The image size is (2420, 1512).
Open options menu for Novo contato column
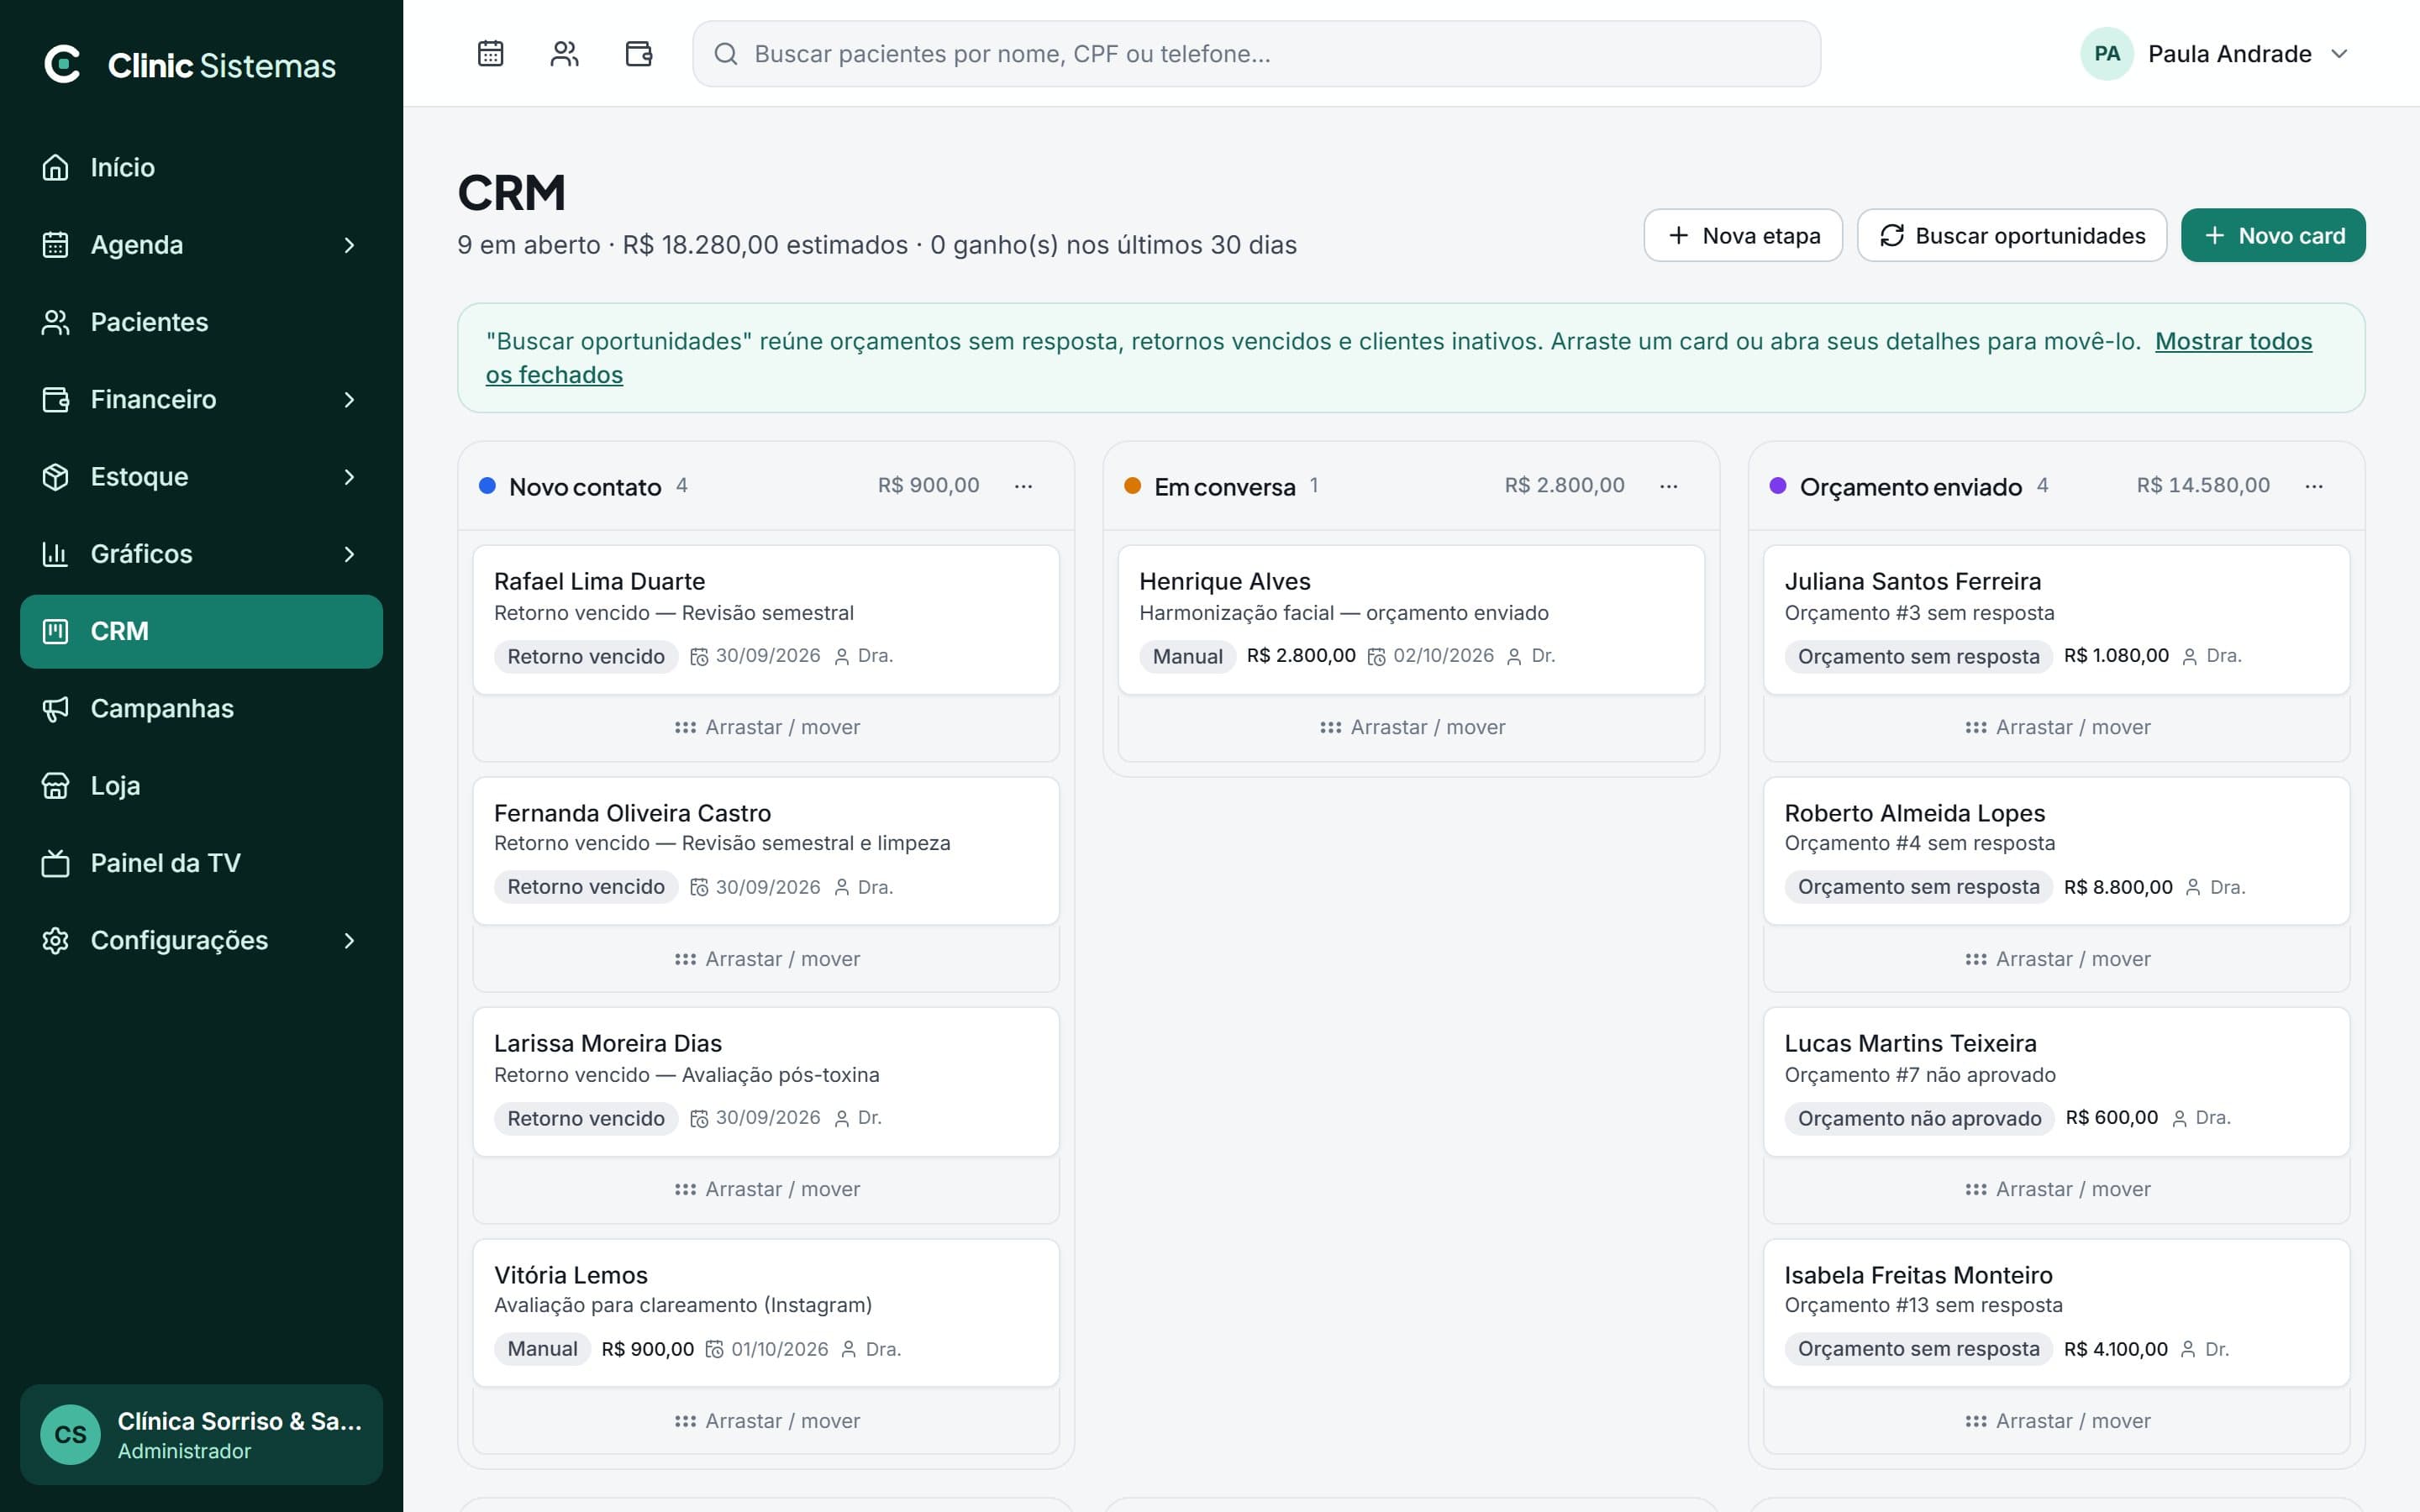pyautogui.click(x=1023, y=486)
